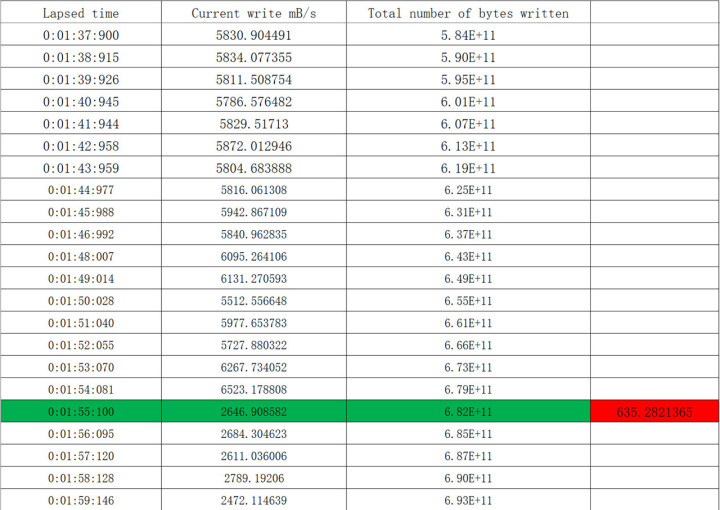Select bytes cell 5.90E+11
This screenshot has width=720, height=510.
click(468, 56)
